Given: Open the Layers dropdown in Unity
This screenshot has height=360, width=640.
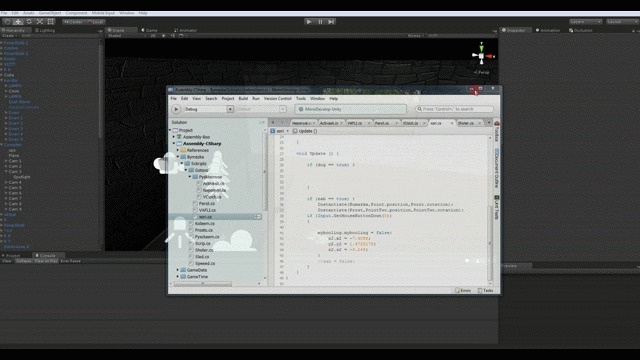Looking at the screenshot, I should click(586, 22).
